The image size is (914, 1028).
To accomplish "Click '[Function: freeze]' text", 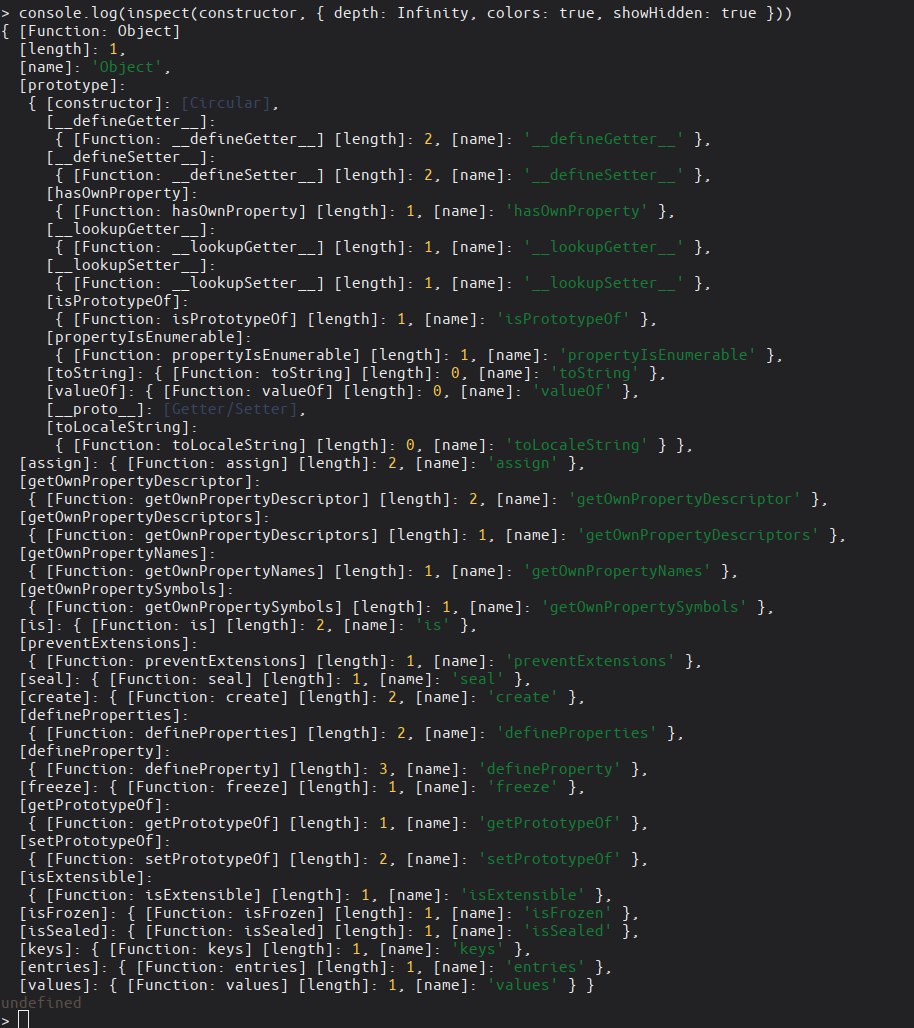I will pyautogui.click(x=207, y=787).
